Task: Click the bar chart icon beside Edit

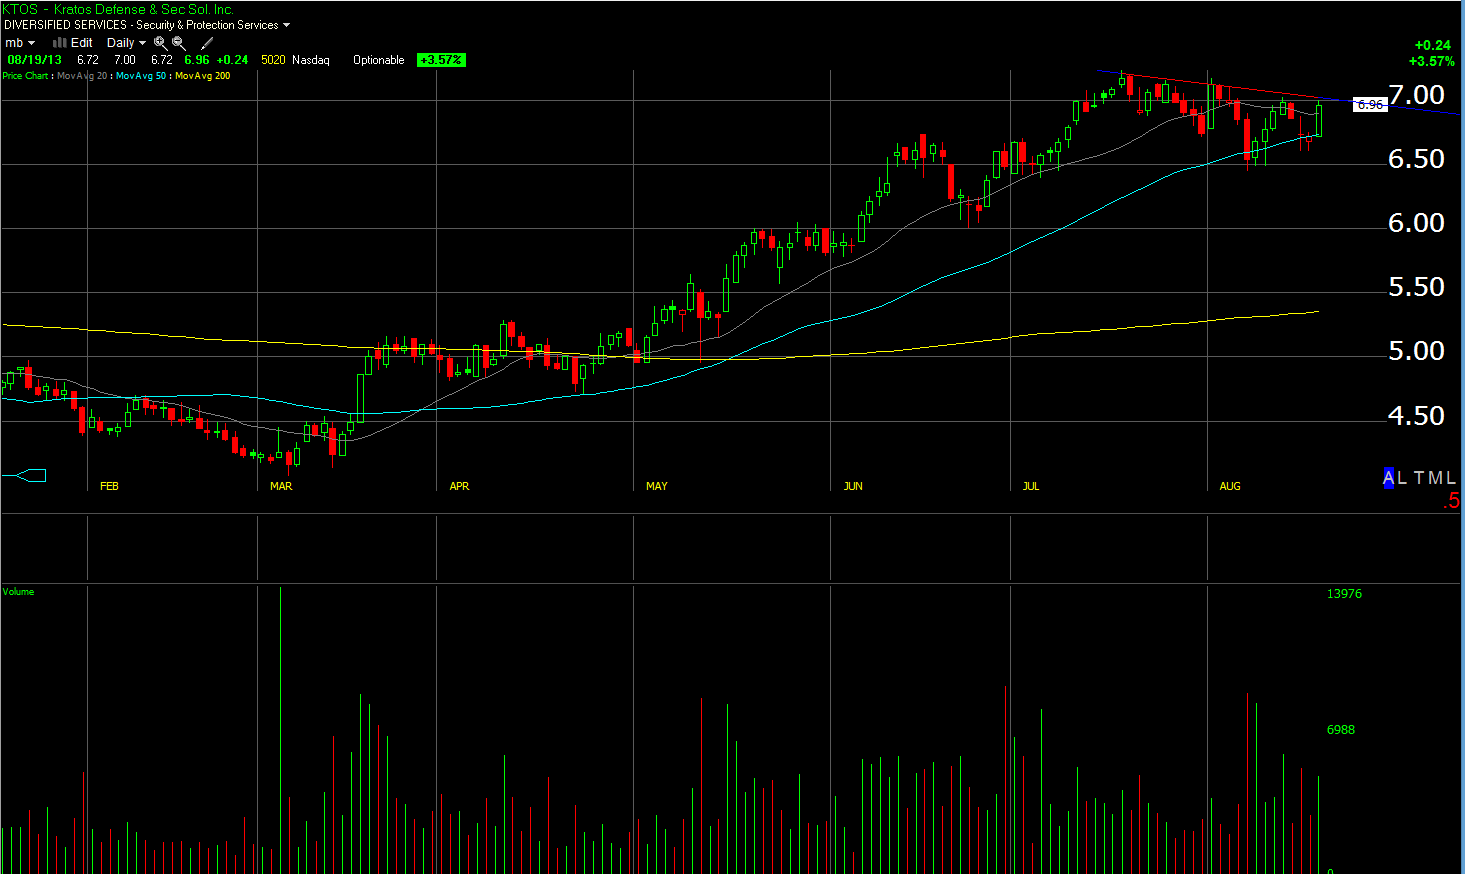Action: (x=59, y=43)
